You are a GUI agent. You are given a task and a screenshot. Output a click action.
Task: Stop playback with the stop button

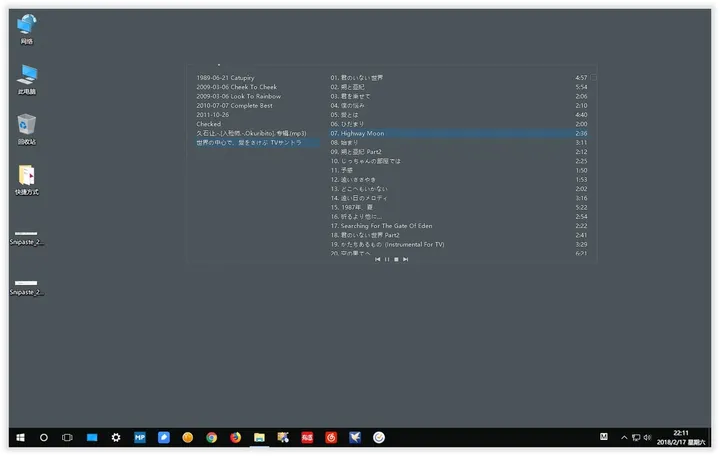(x=396, y=260)
